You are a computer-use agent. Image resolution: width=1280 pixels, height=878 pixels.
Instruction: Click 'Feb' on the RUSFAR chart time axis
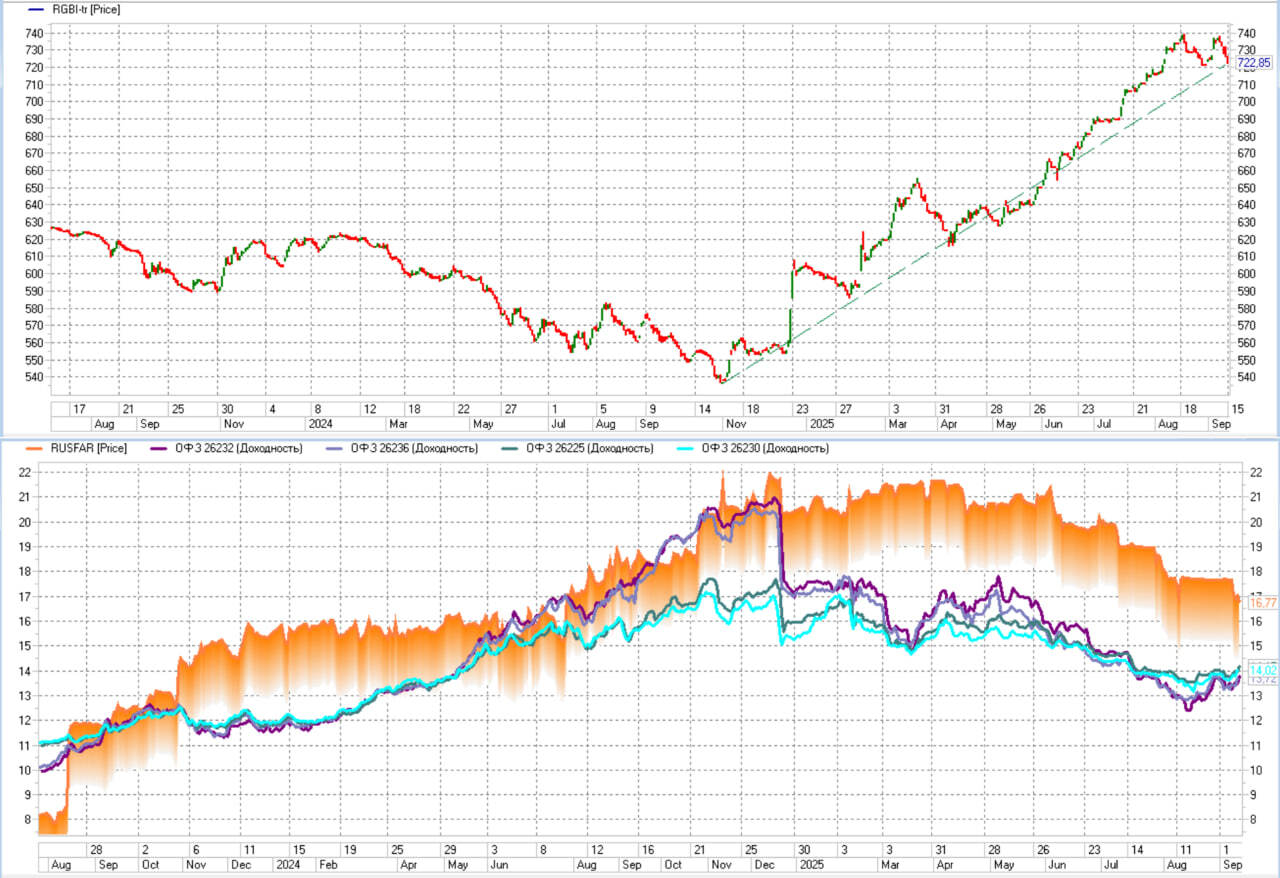(328, 863)
